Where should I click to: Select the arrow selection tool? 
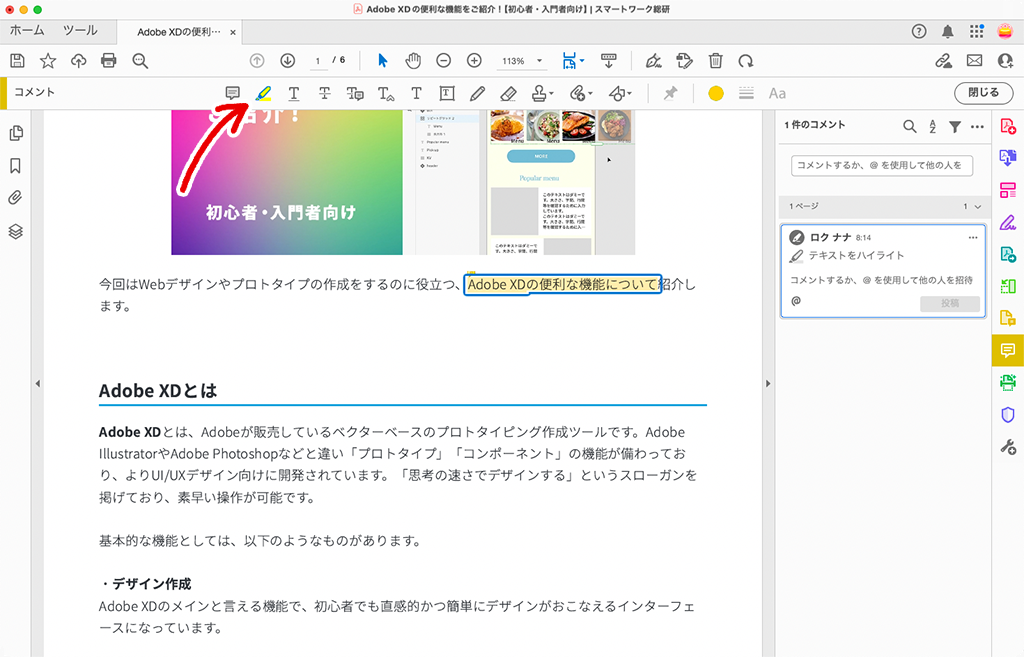click(383, 61)
